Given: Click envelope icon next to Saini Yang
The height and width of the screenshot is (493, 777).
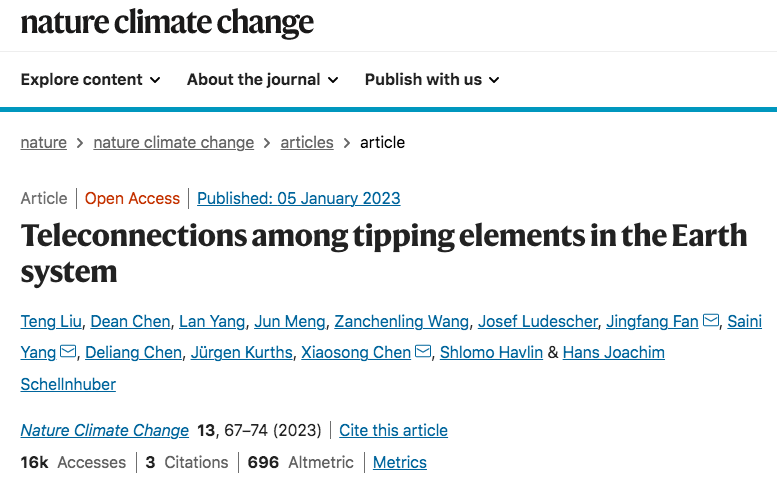Looking at the screenshot, I should click(68, 352).
